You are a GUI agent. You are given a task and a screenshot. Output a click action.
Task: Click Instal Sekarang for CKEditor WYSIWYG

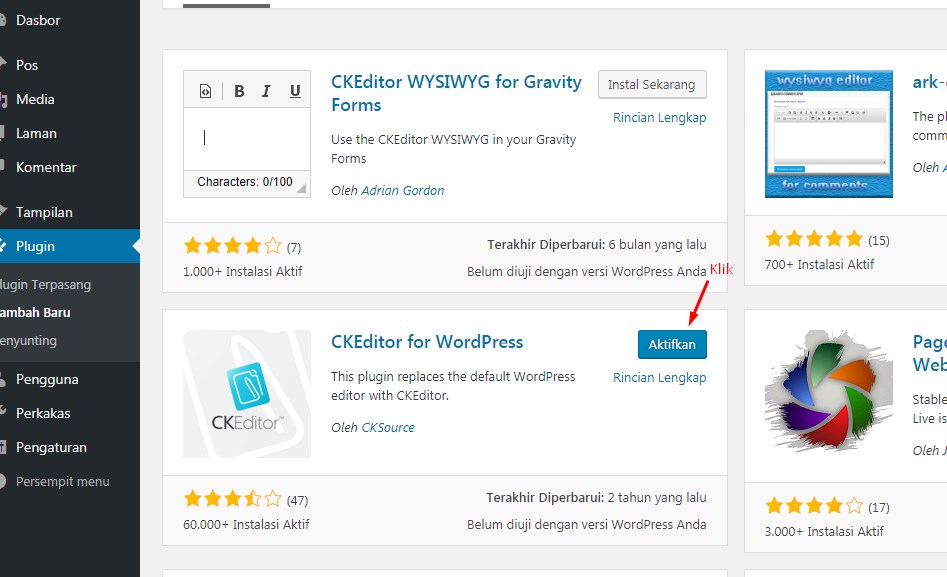(x=652, y=84)
